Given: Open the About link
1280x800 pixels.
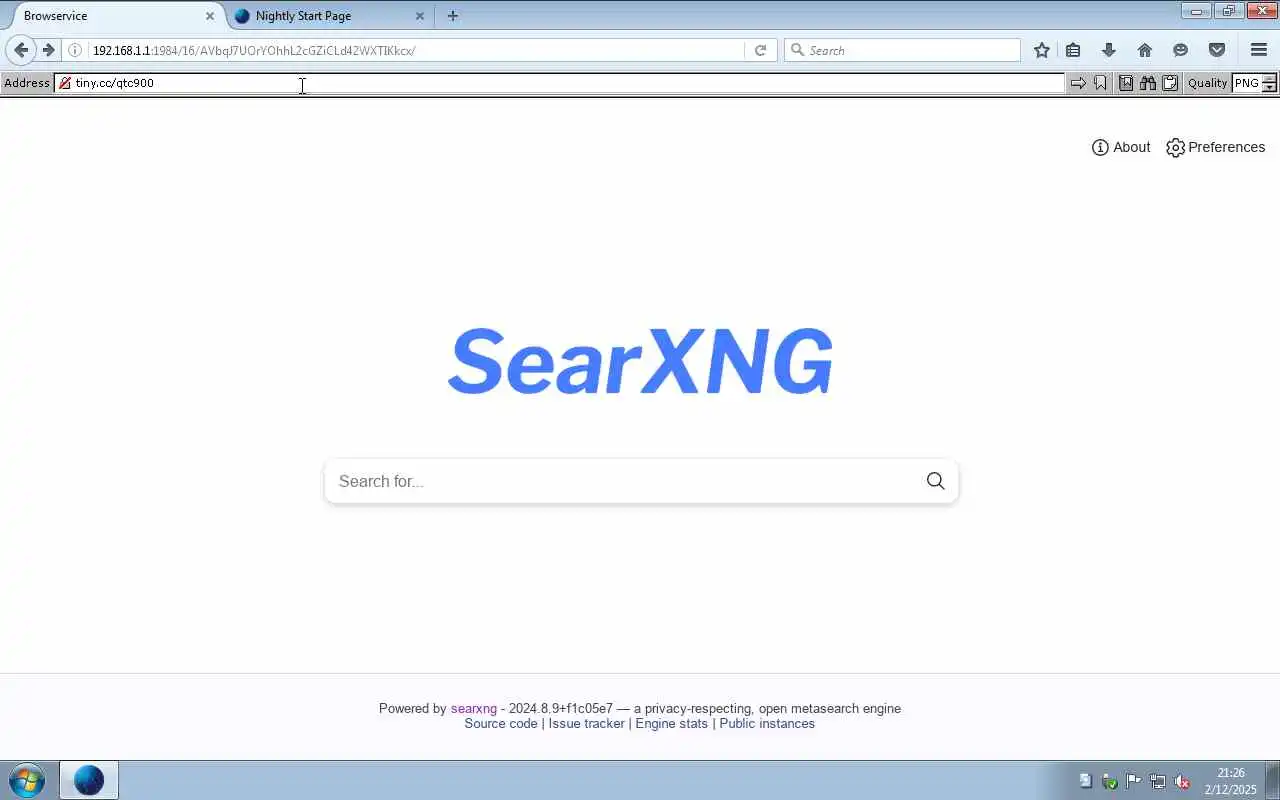Looking at the screenshot, I should click(1121, 147).
